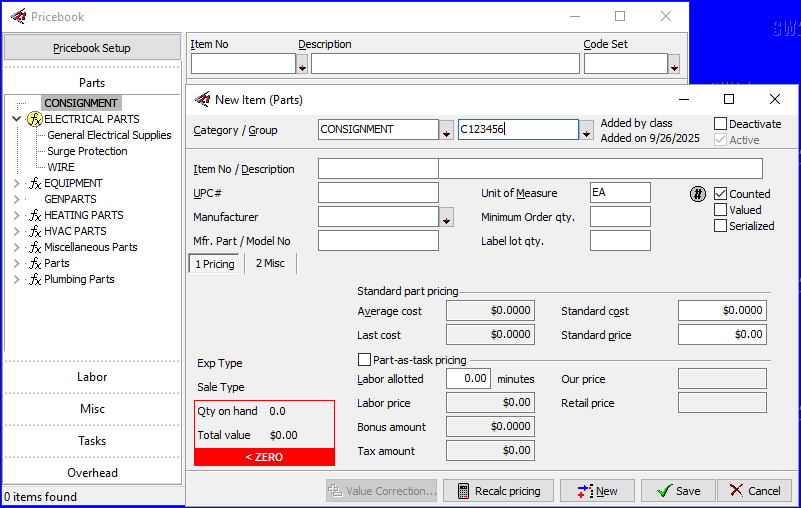
Task: Open the Category CONSIGNMENT dropdown
Action: tap(446, 130)
